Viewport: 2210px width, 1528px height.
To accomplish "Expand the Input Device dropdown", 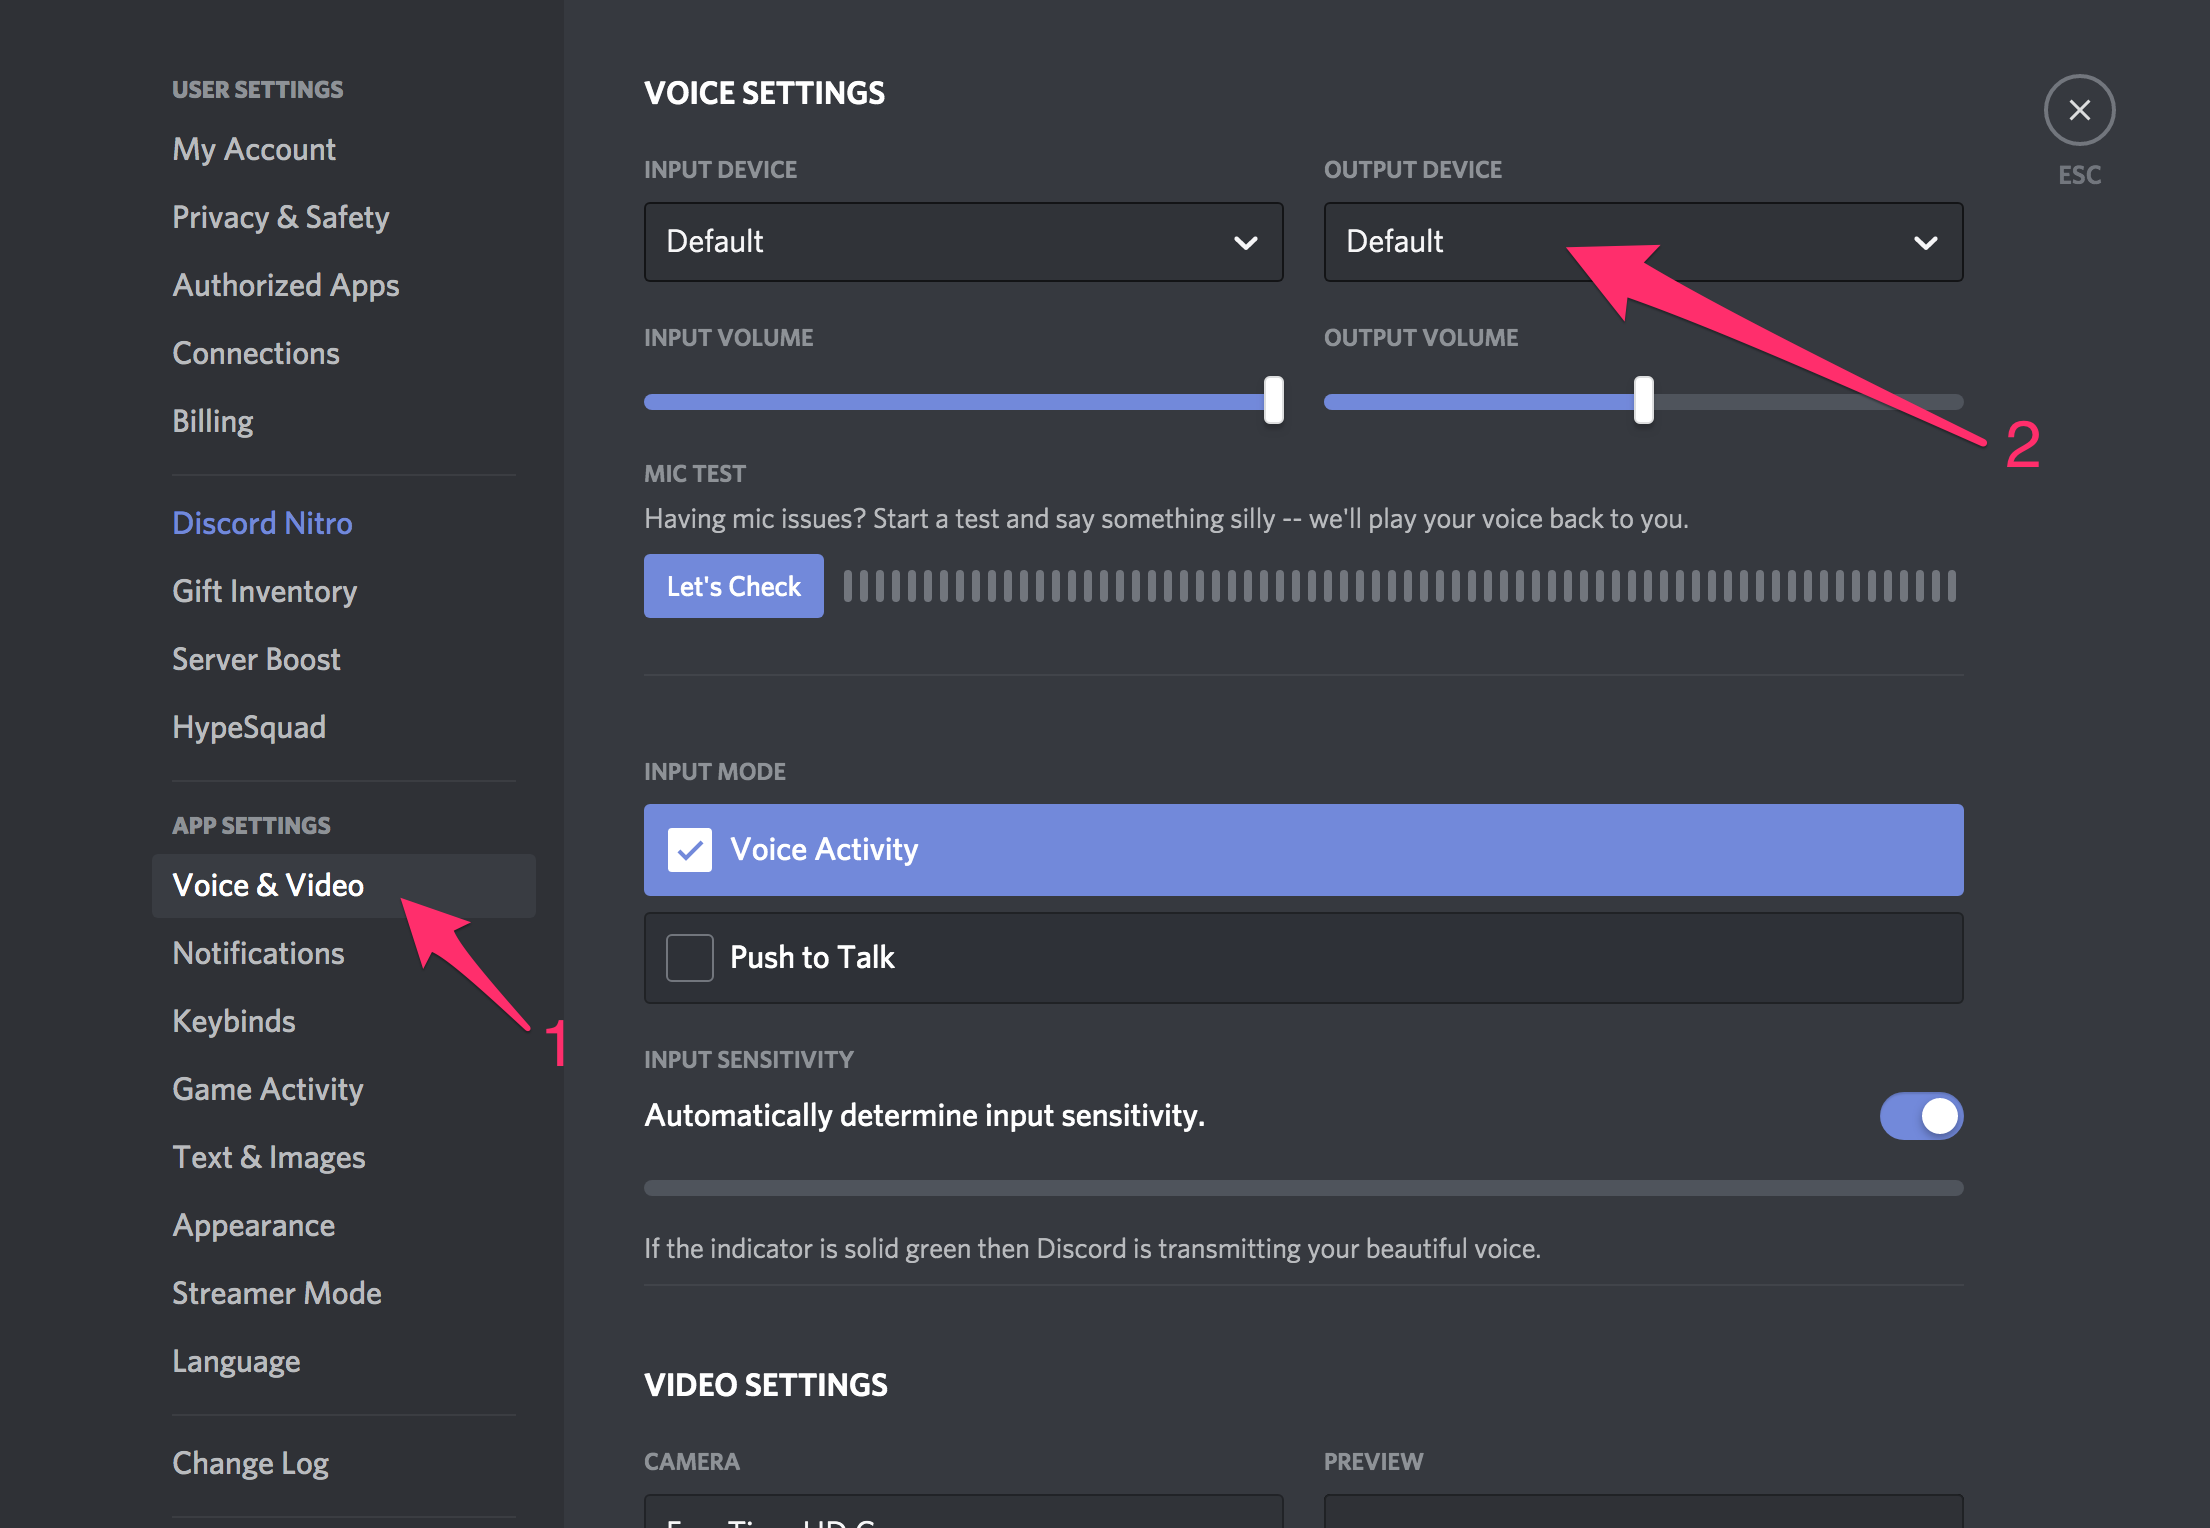I will (x=967, y=242).
